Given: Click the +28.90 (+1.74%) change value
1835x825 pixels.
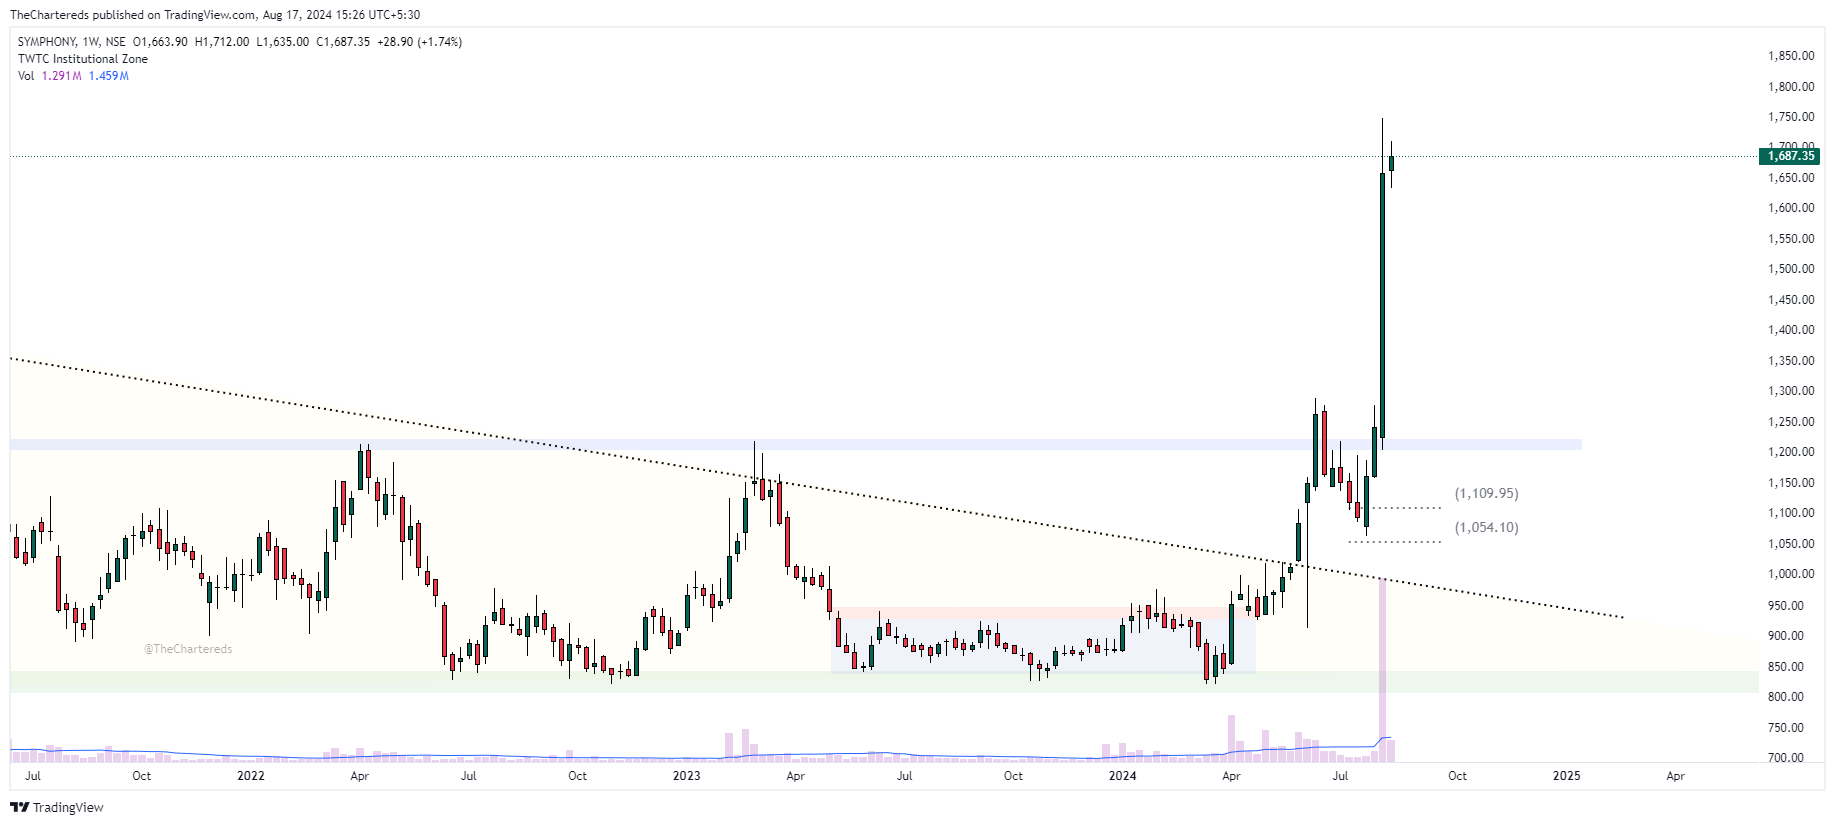Looking at the screenshot, I should pyautogui.click(x=420, y=42).
